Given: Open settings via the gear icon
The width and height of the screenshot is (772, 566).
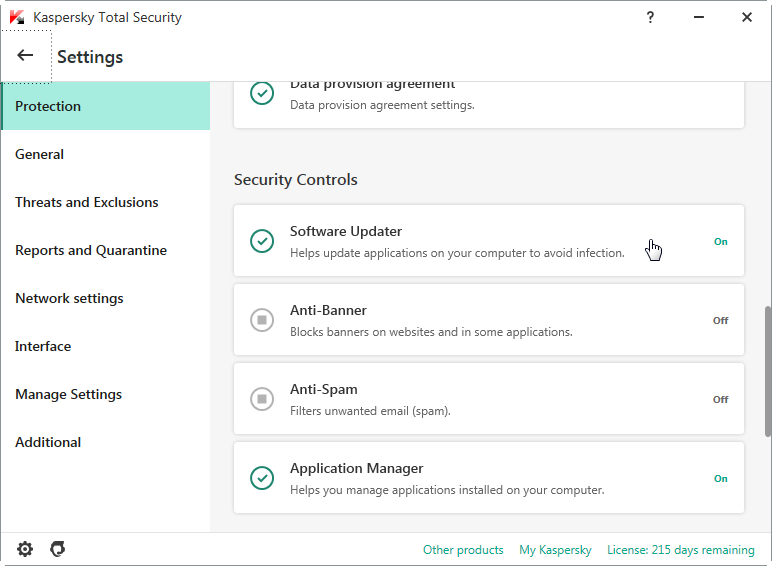Looking at the screenshot, I should coord(25,549).
